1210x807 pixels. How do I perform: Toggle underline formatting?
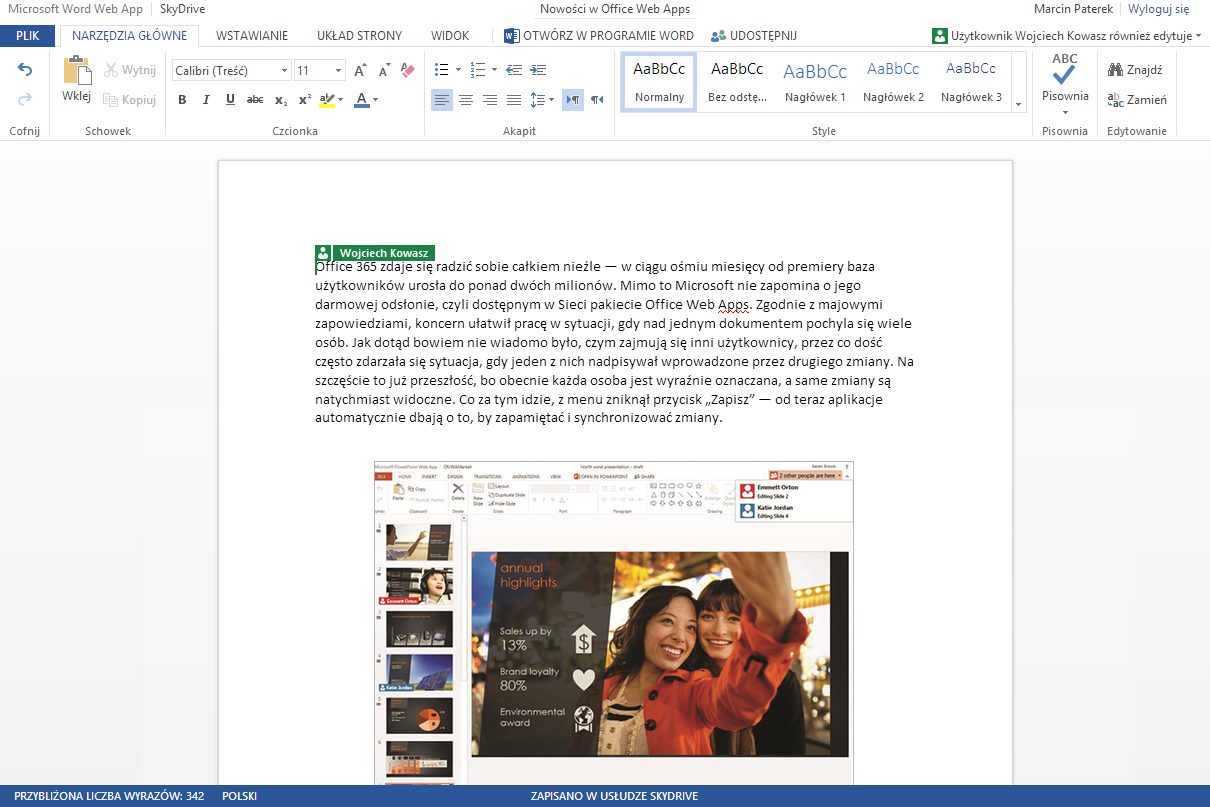coord(230,99)
